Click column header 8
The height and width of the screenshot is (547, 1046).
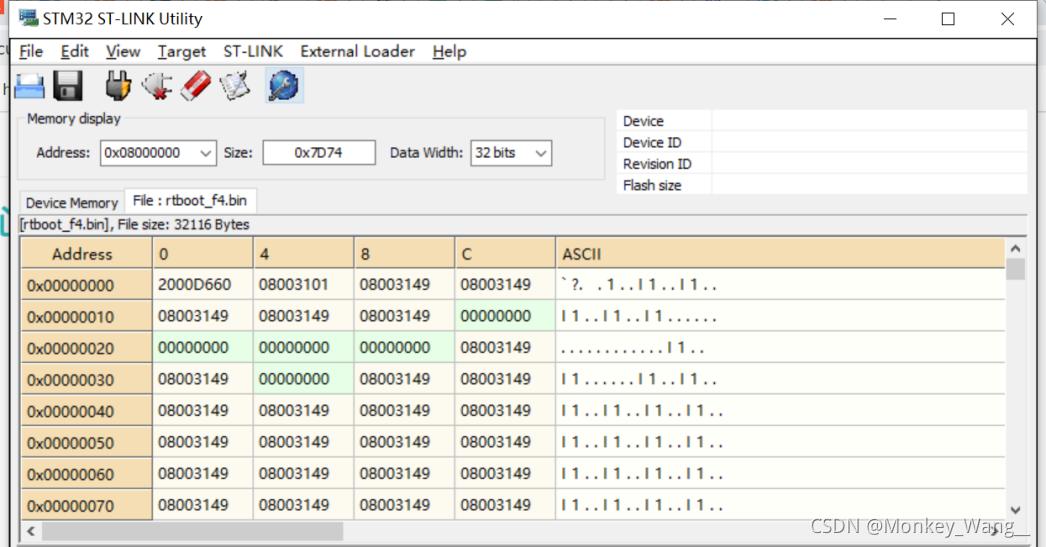[x=404, y=253]
